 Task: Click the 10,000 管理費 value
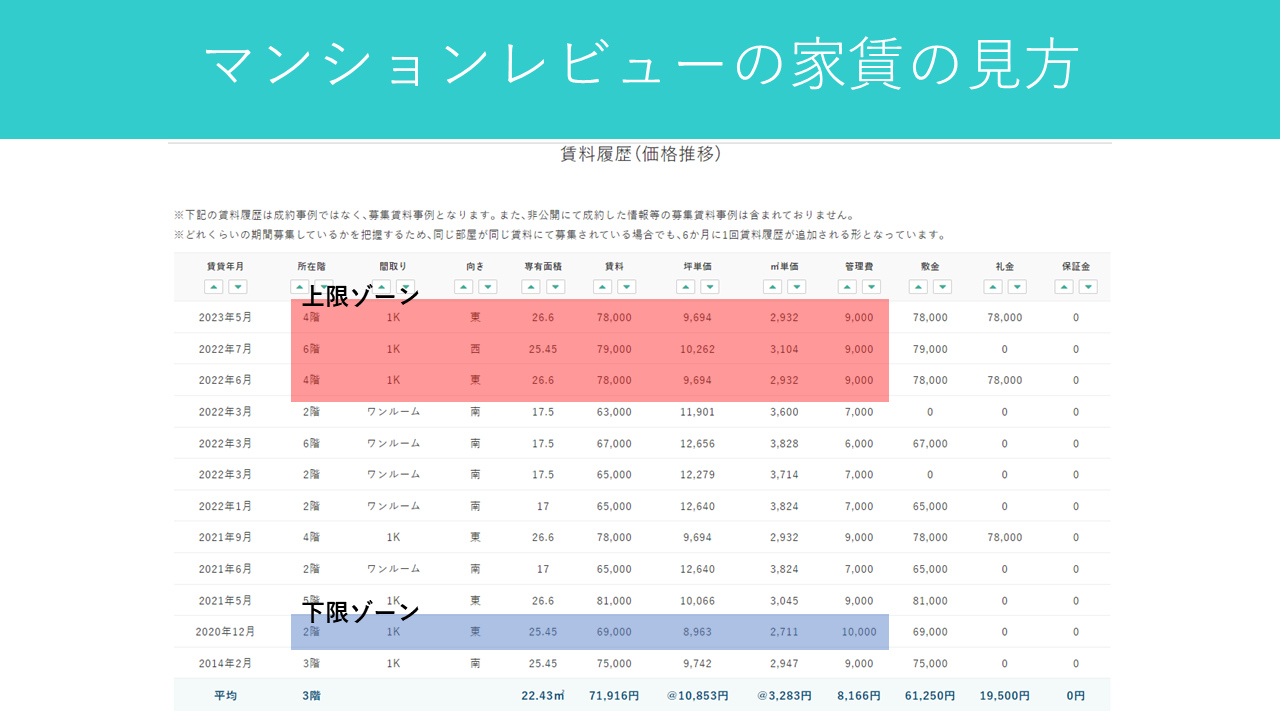tap(859, 632)
